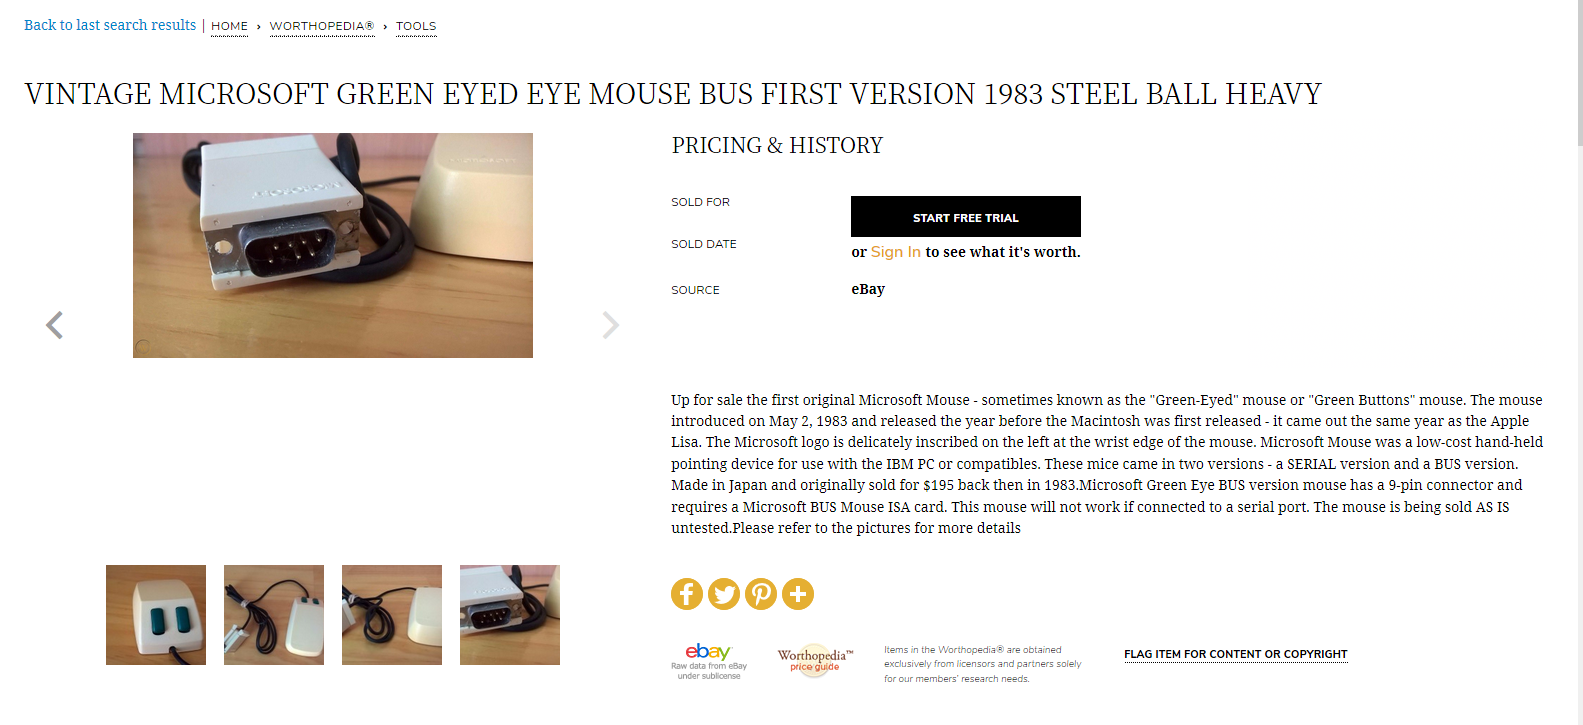This screenshot has height=725, width=1583.
Task: Open more sharing options plus icon
Action: click(x=798, y=594)
